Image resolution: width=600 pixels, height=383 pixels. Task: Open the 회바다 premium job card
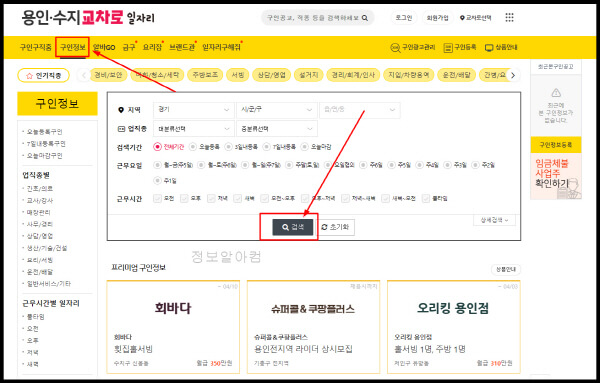click(173, 327)
